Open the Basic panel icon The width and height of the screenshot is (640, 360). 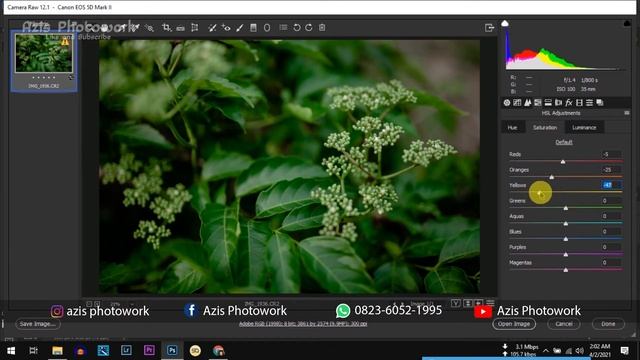click(x=507, y=103)
